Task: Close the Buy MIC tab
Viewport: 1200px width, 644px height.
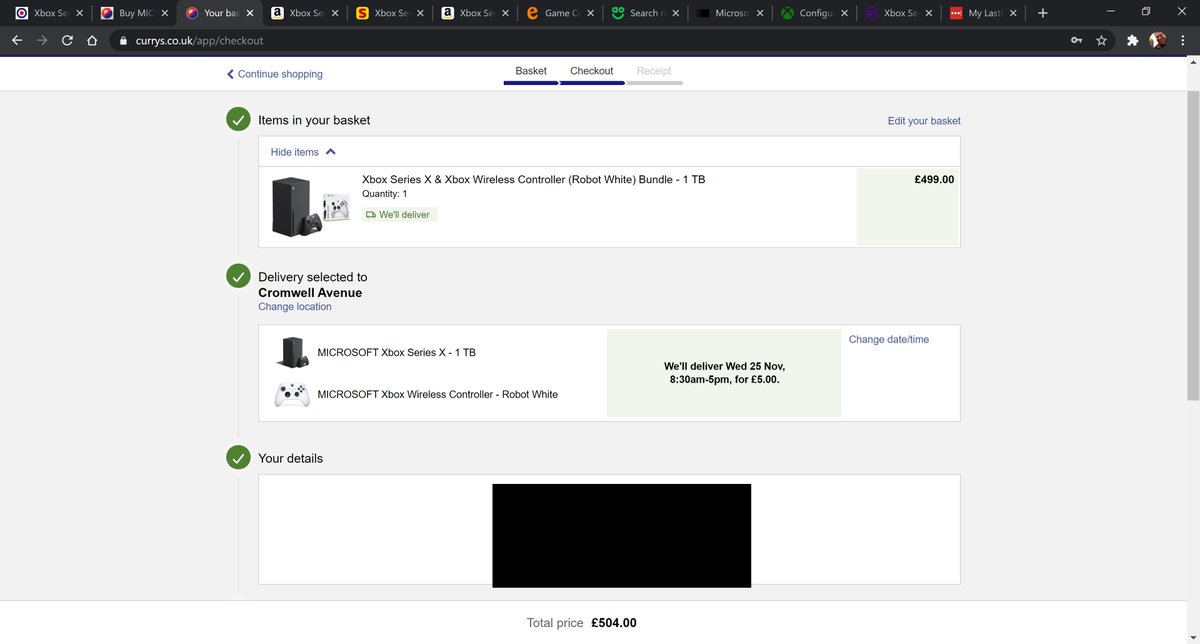Action: (164, 13)
